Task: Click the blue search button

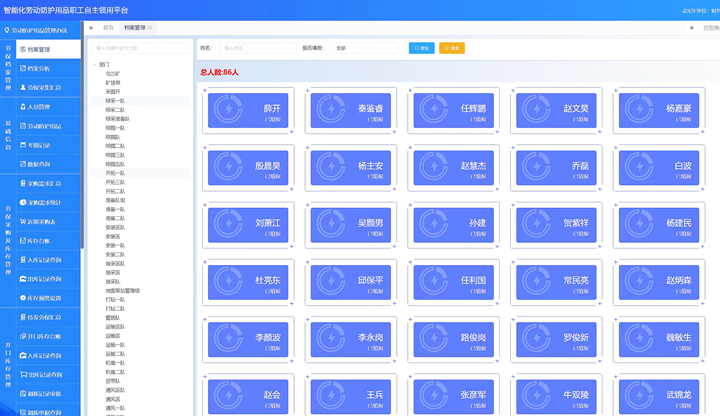Action: click(x=422, y=47)
